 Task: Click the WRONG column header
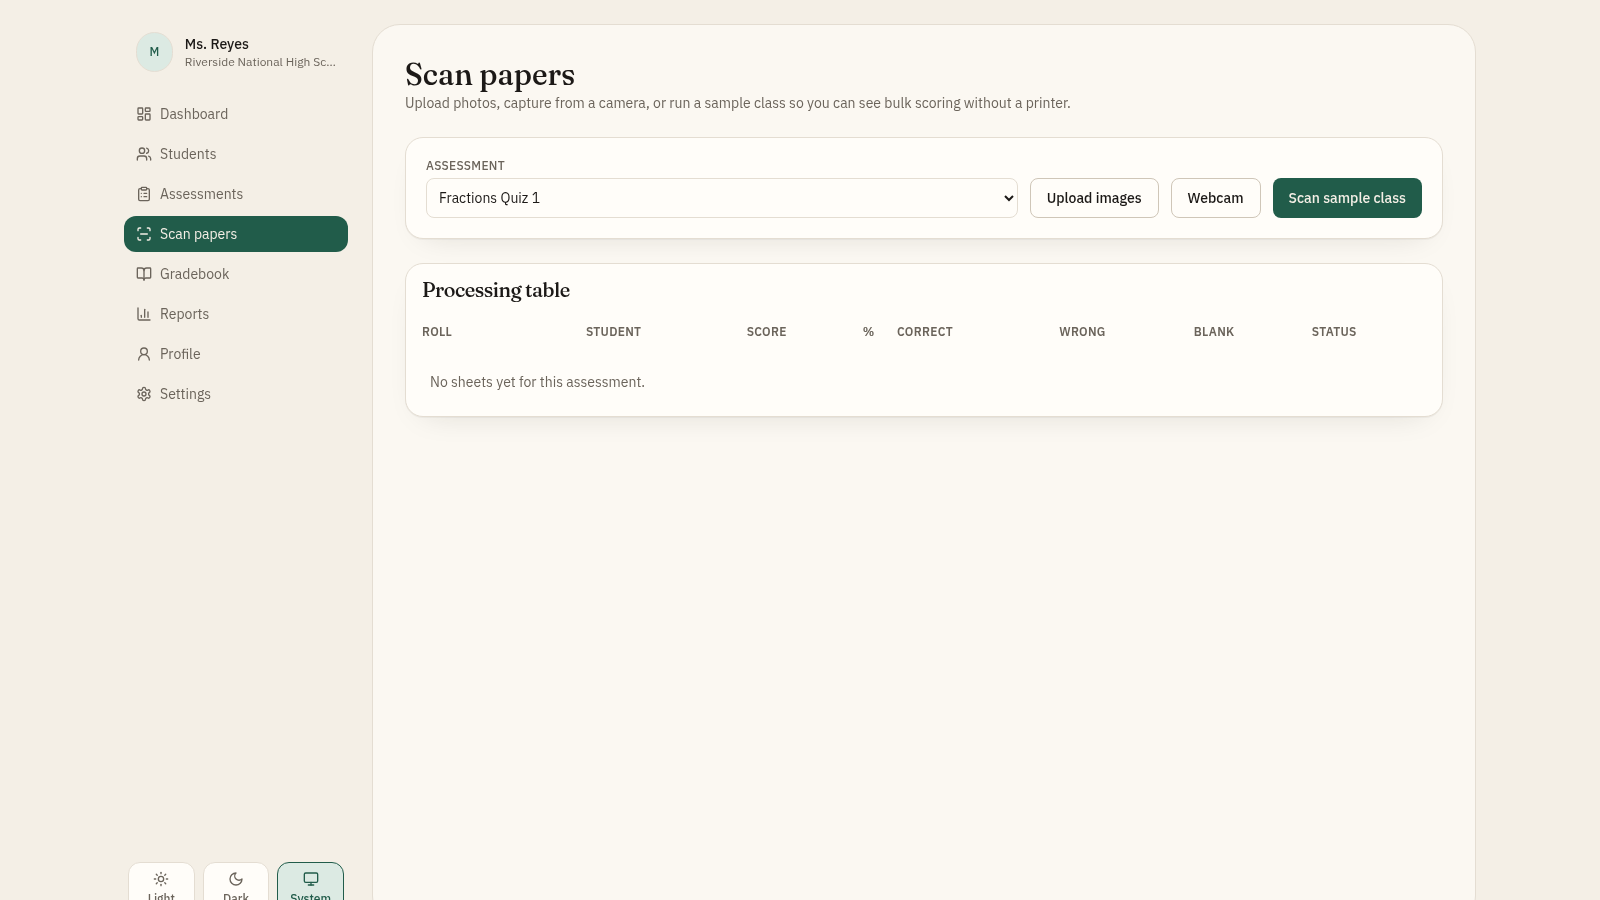pyautogui.click(x=1082, y=332)
